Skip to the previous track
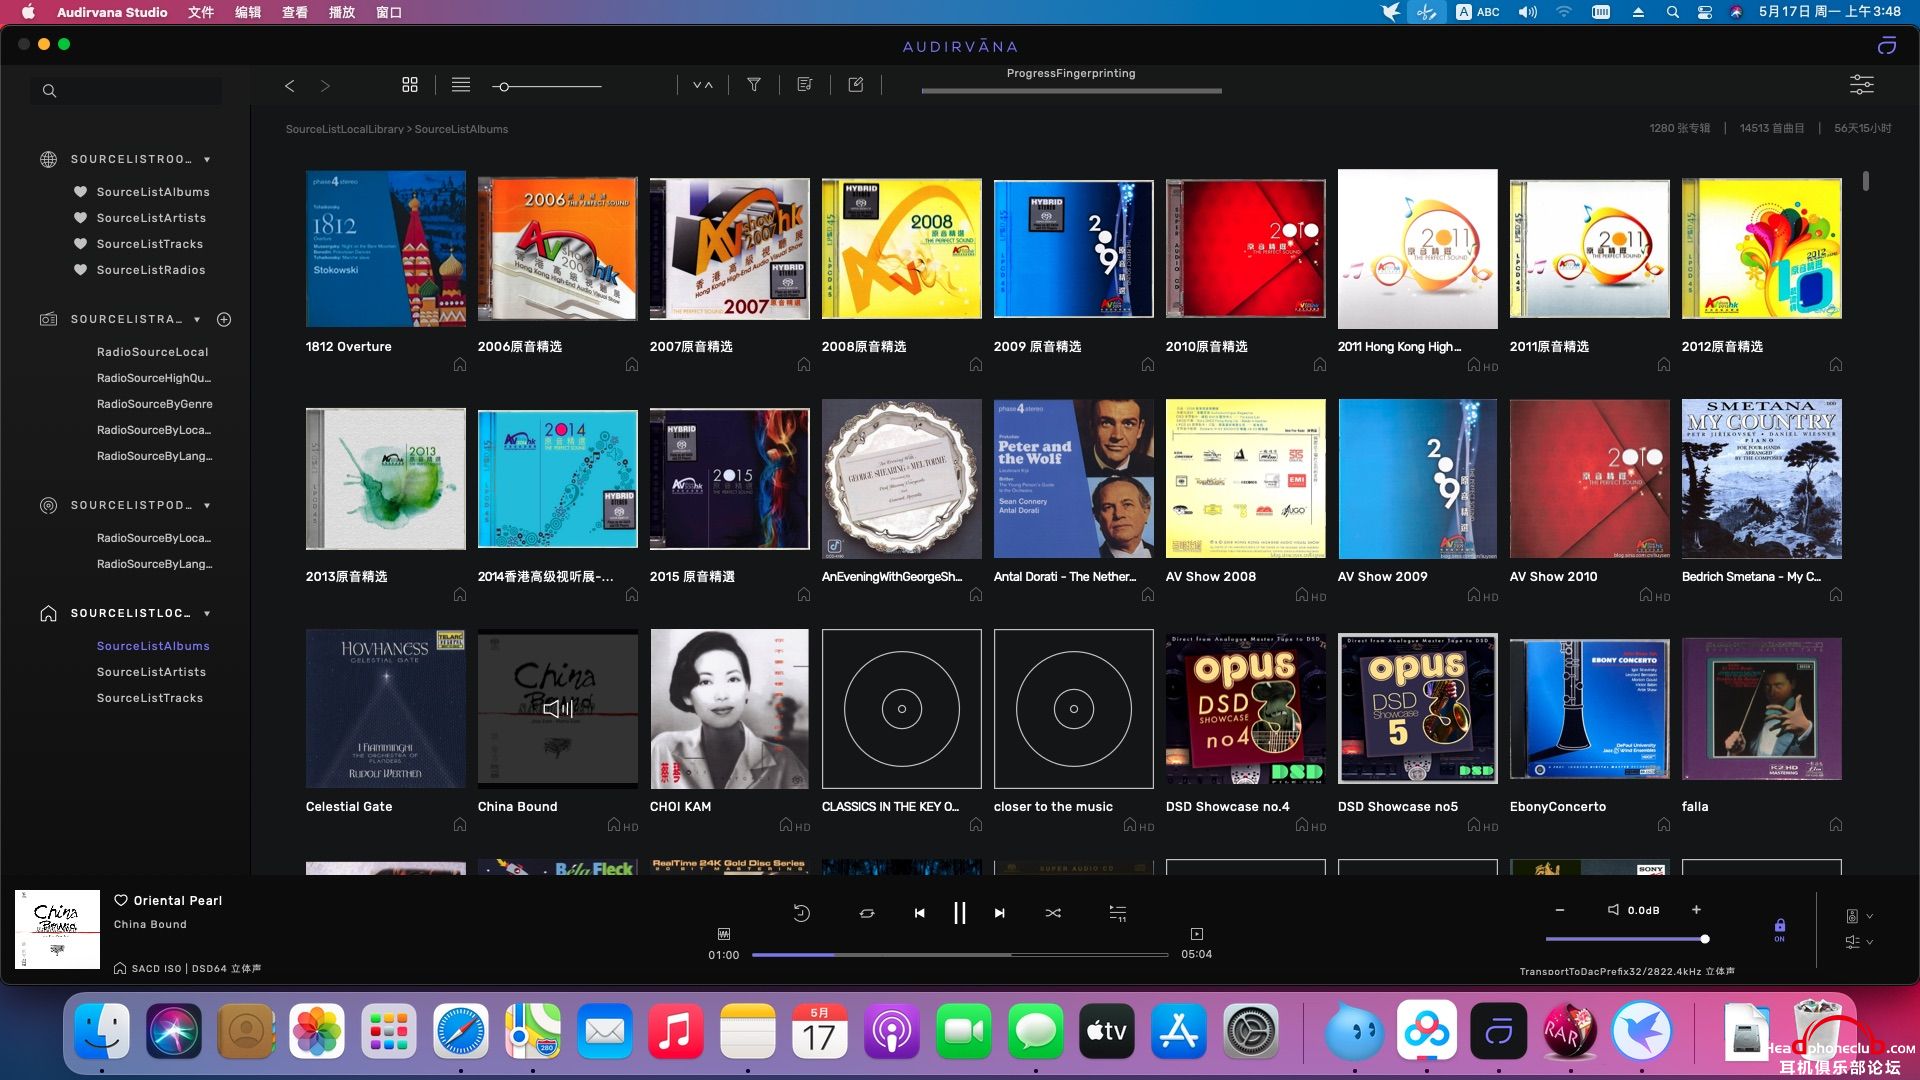This screenshot has height=1080, width=1920. coord(919,913)
